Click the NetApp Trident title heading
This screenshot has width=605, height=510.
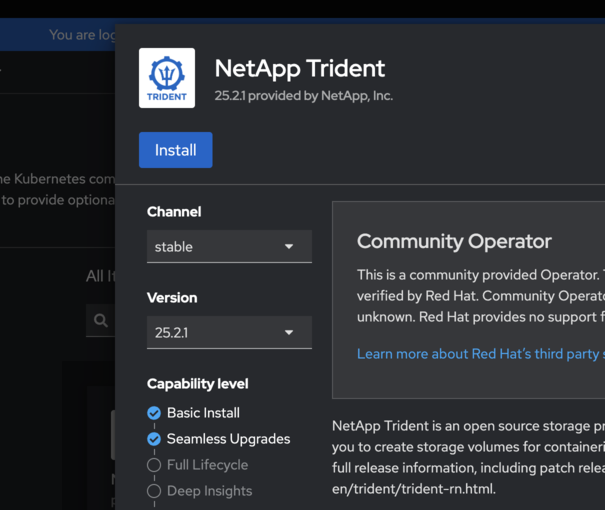coord(300,69)
